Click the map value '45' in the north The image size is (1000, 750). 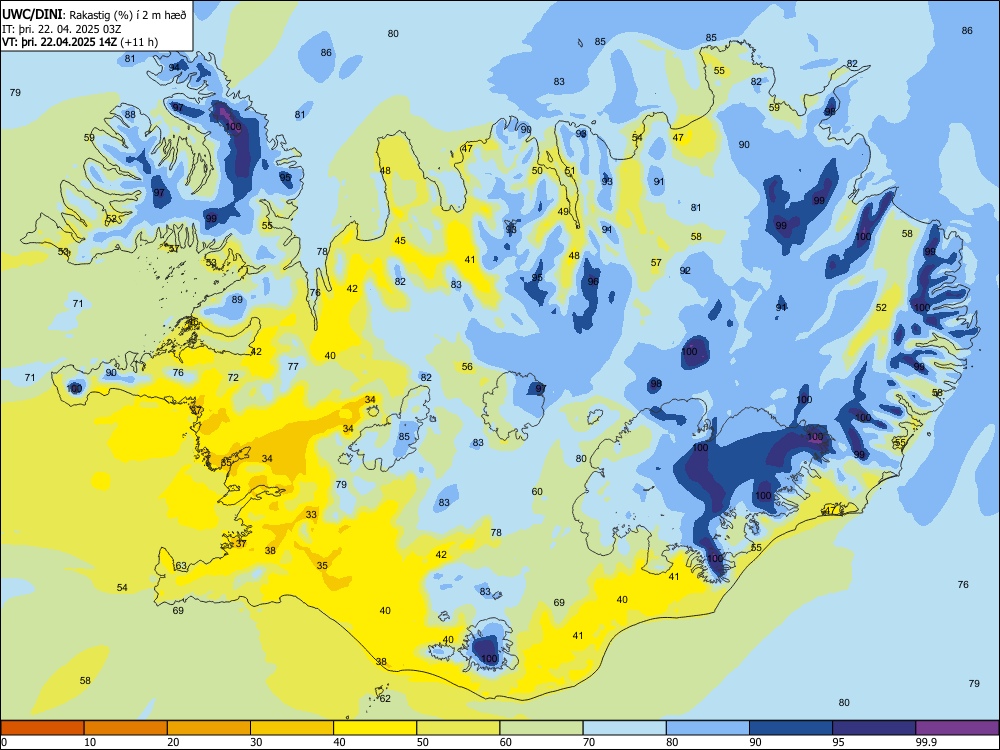point(400,240)
